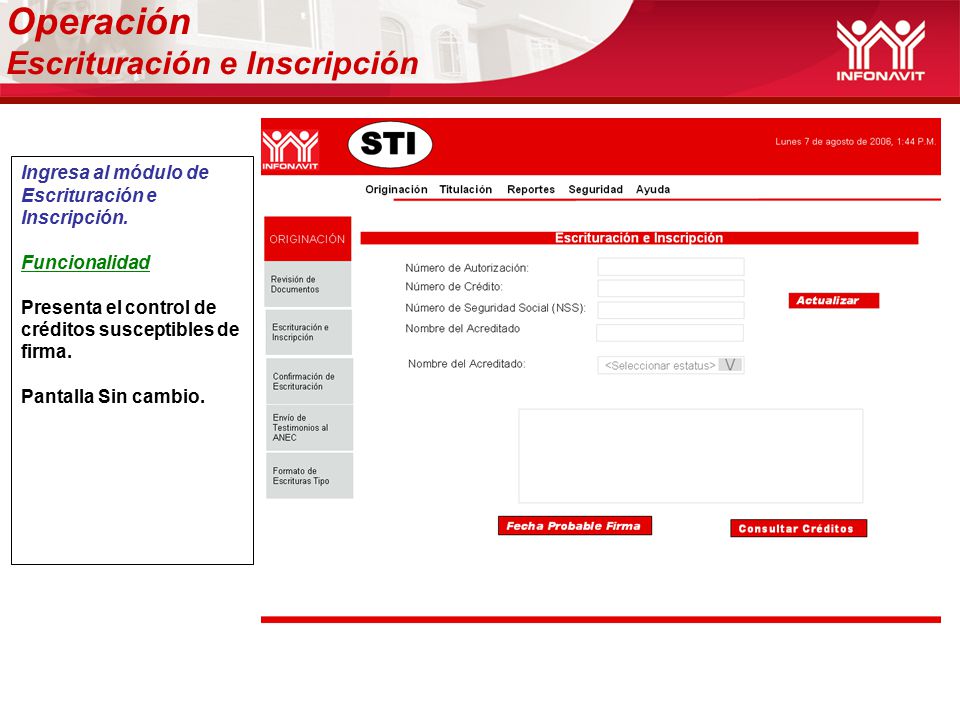The height and width of the screenshot is (720, 960).
Task: Open Revisión de Documentos in sidebar
Action: point(308,284)
